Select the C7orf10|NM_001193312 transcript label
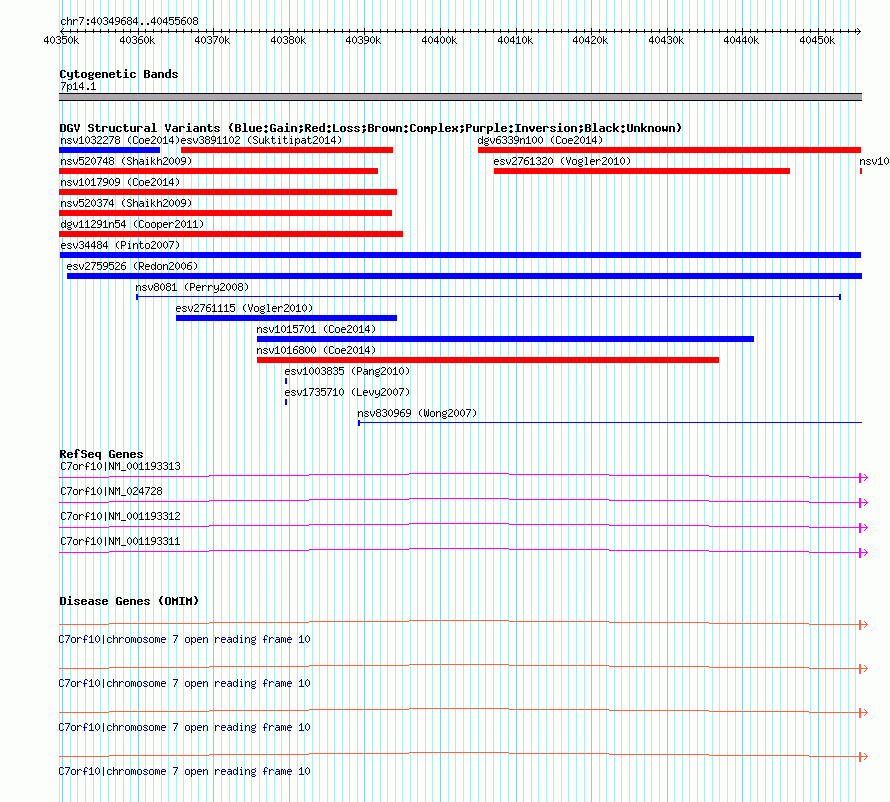The height and width of the screenshot is (802, 890). click(120, 517)
